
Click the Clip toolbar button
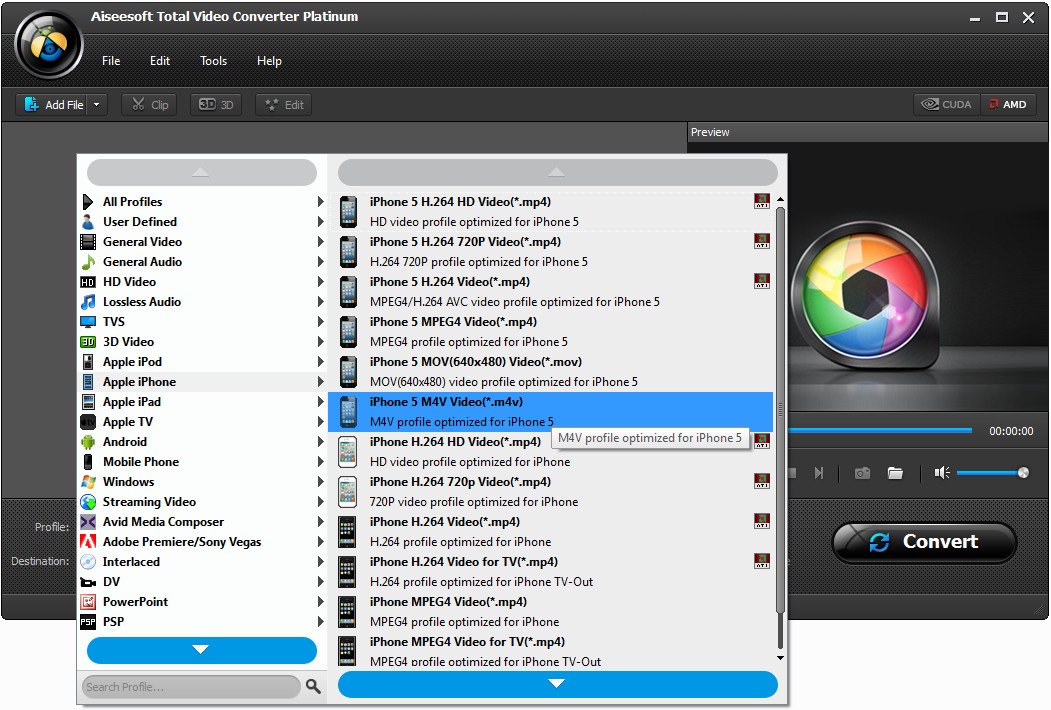149,105
